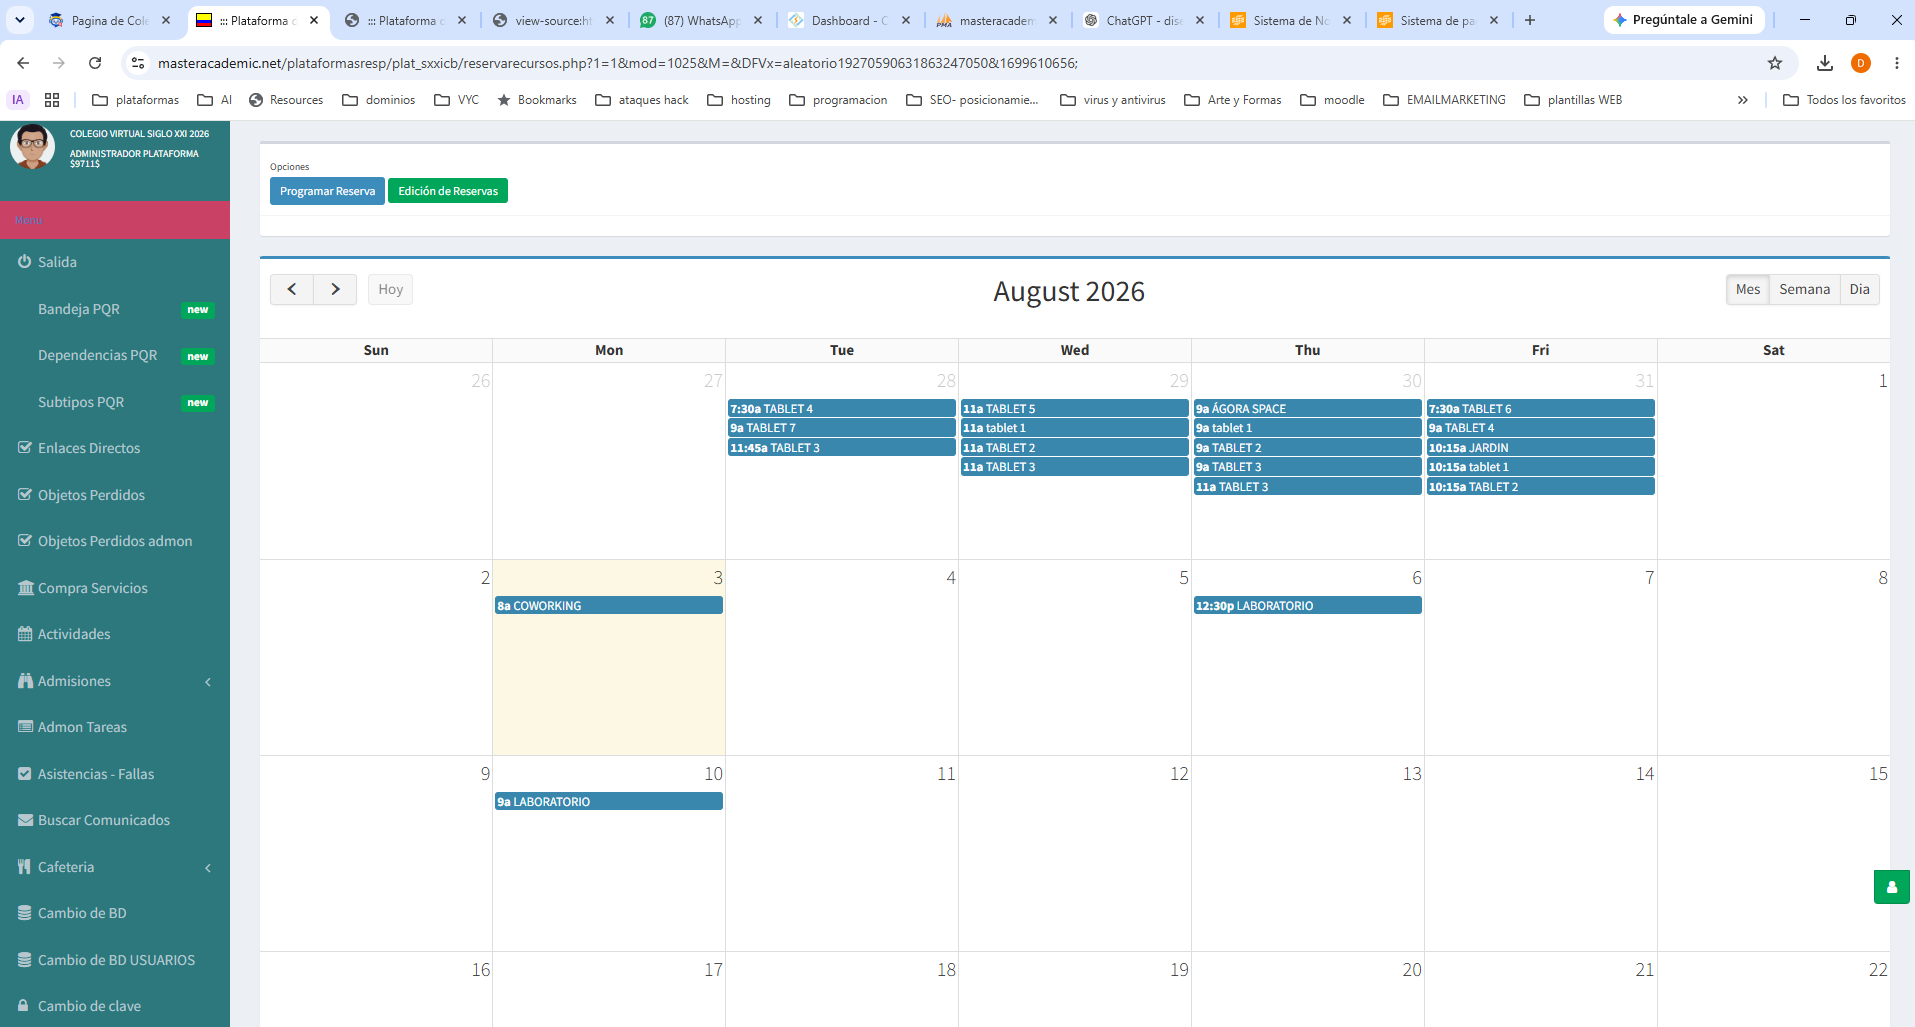This screenshot has height=1027, width=1915.
Task: Click the Buscar Comunicados envelope icon
Action: click(x=26, y=820)
